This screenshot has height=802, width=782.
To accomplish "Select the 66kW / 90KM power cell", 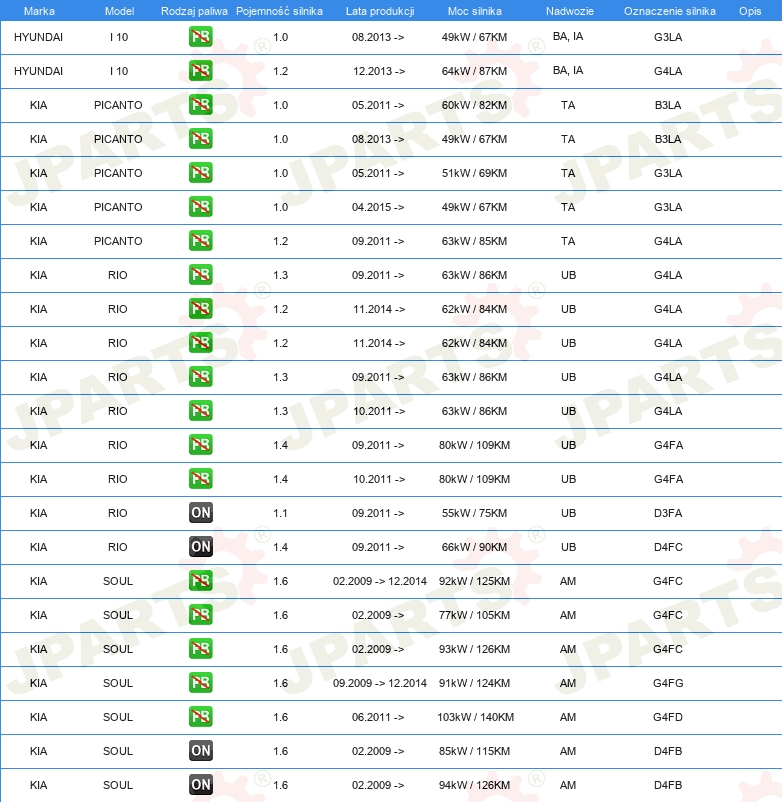I will 475,547.
